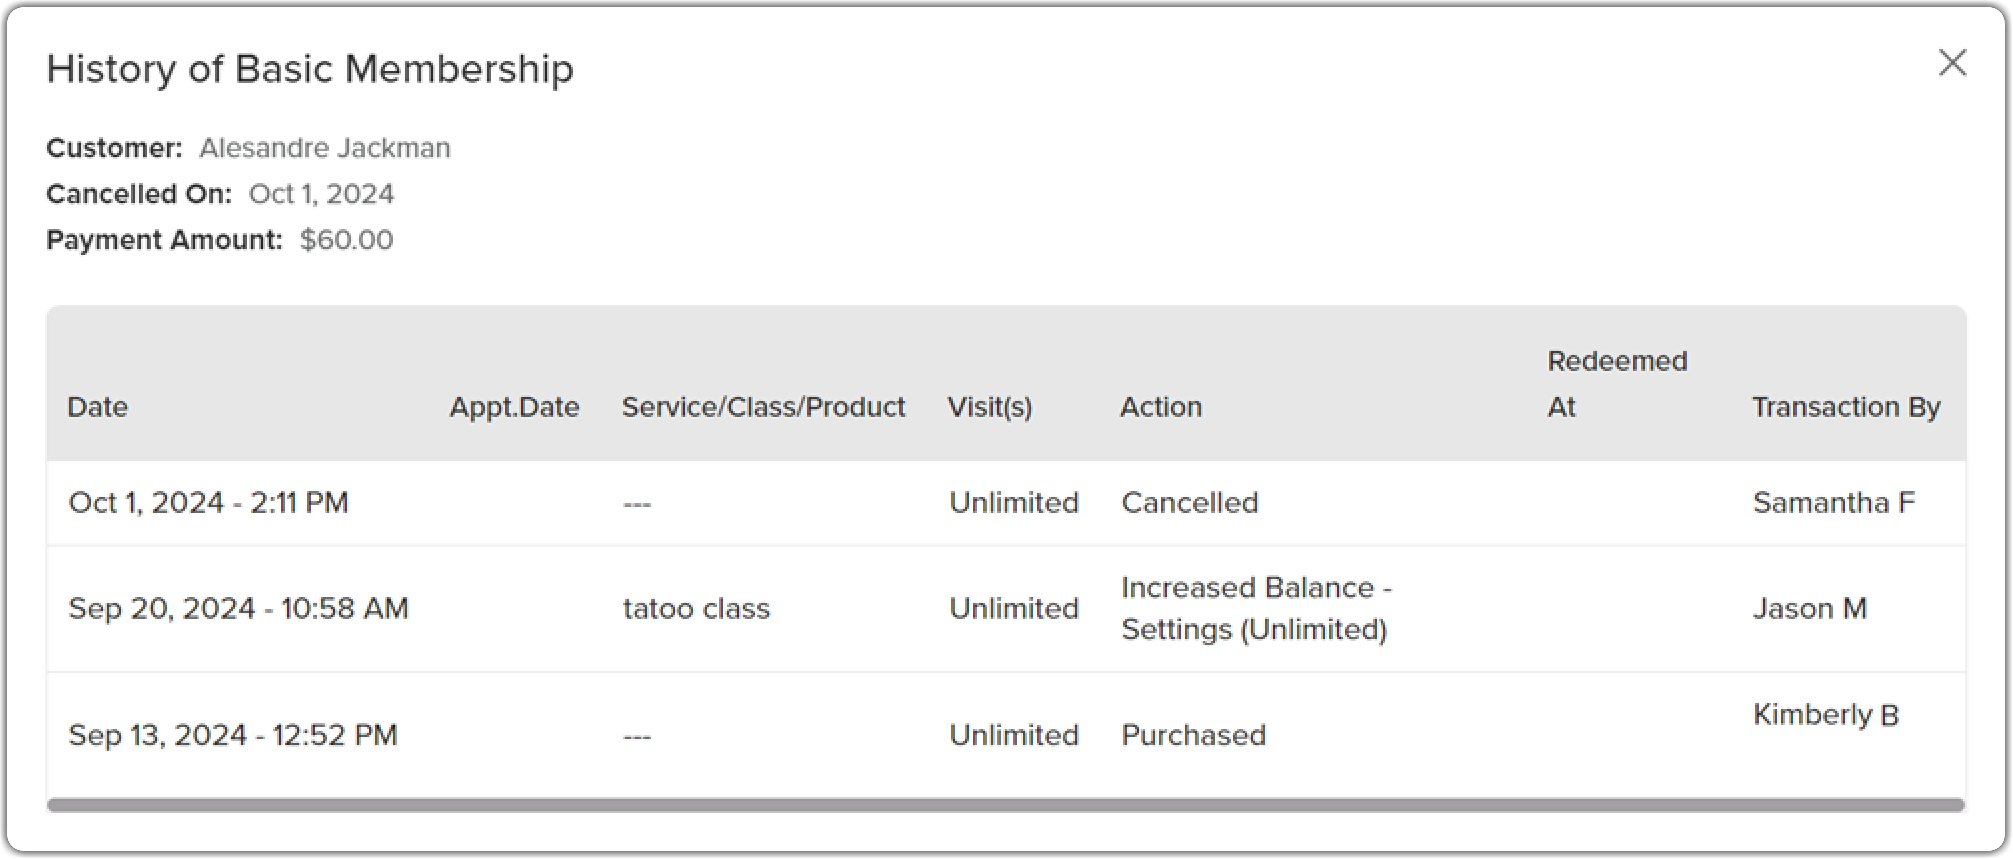Screen dimensions: 2013x859
Task: Click the Action column header
Action: click(x=1161, y=407)
